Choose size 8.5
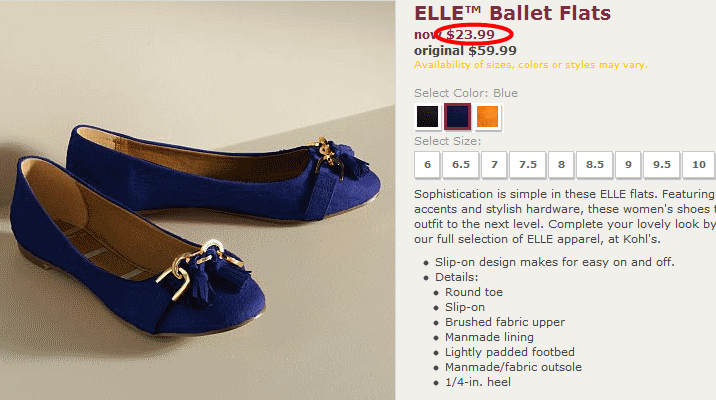This screenshot has width=716, height=400. tap(595, 164)
